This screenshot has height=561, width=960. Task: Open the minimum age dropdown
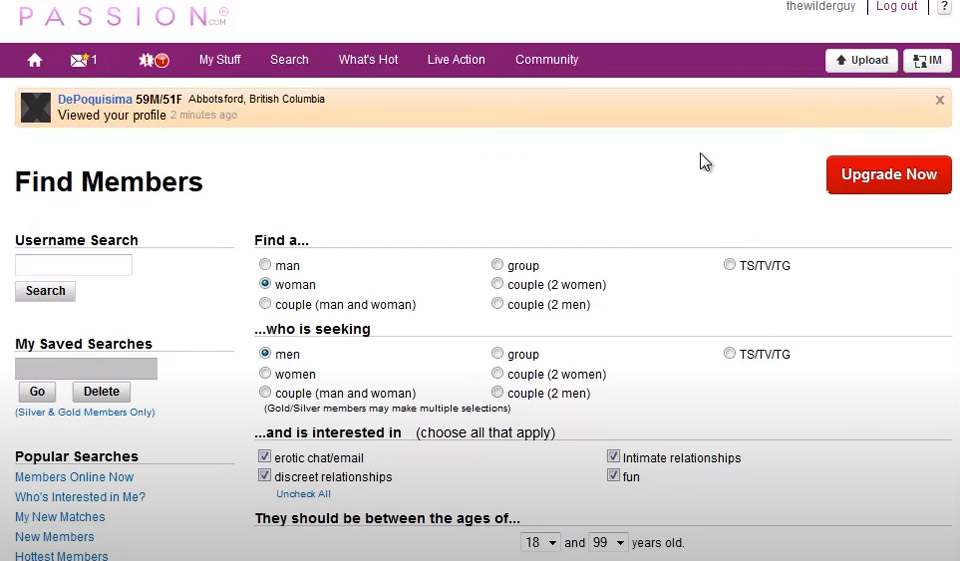(540, 542)
